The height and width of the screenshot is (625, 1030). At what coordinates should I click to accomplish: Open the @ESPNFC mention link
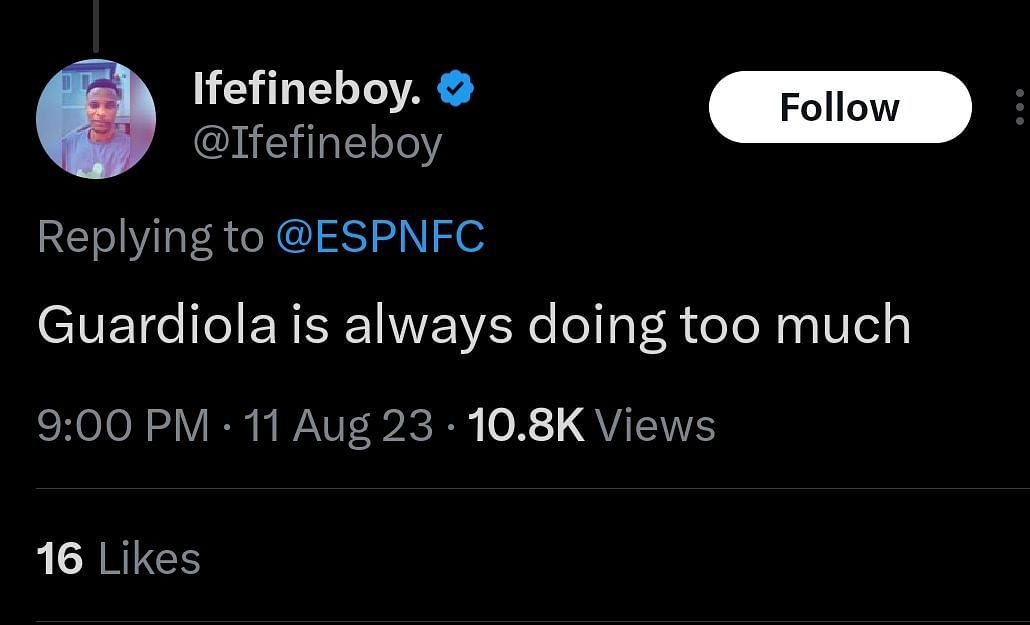coord(379,237)
